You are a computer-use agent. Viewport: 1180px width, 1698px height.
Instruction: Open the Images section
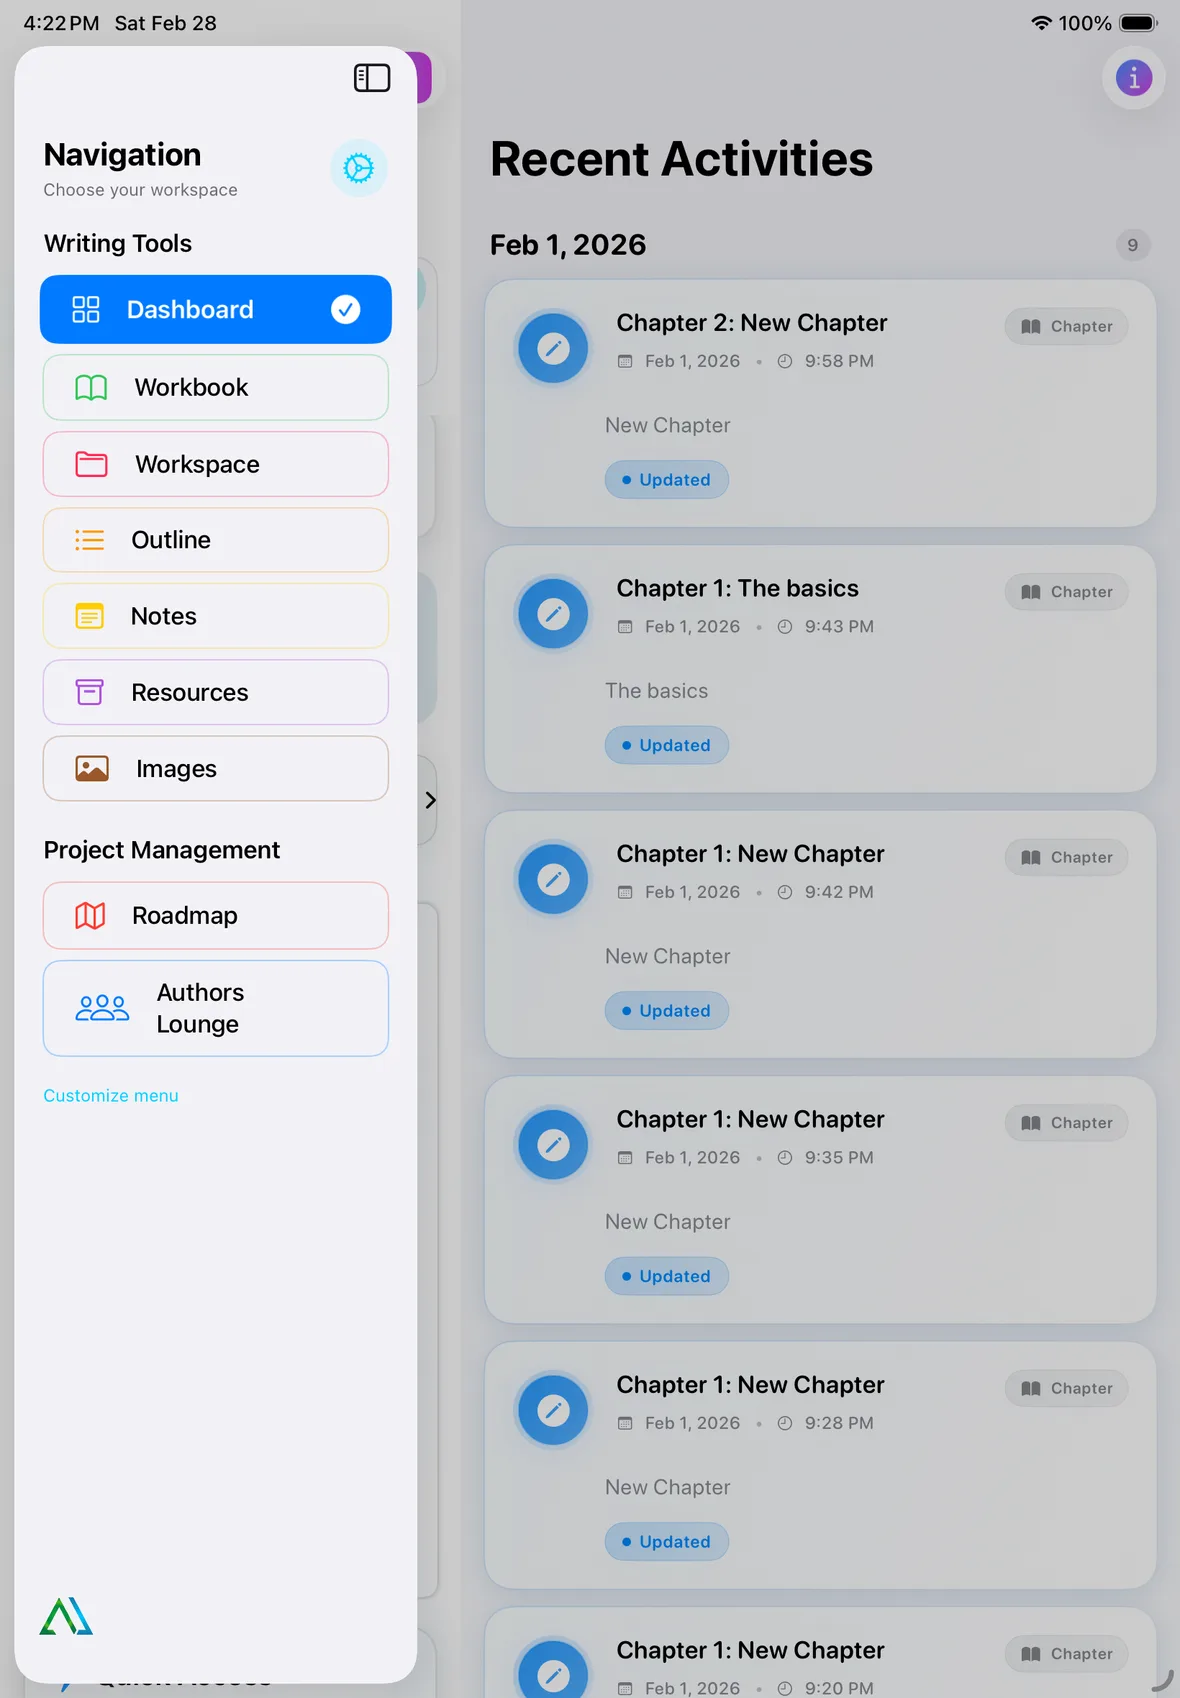click(x=216, y=768)
